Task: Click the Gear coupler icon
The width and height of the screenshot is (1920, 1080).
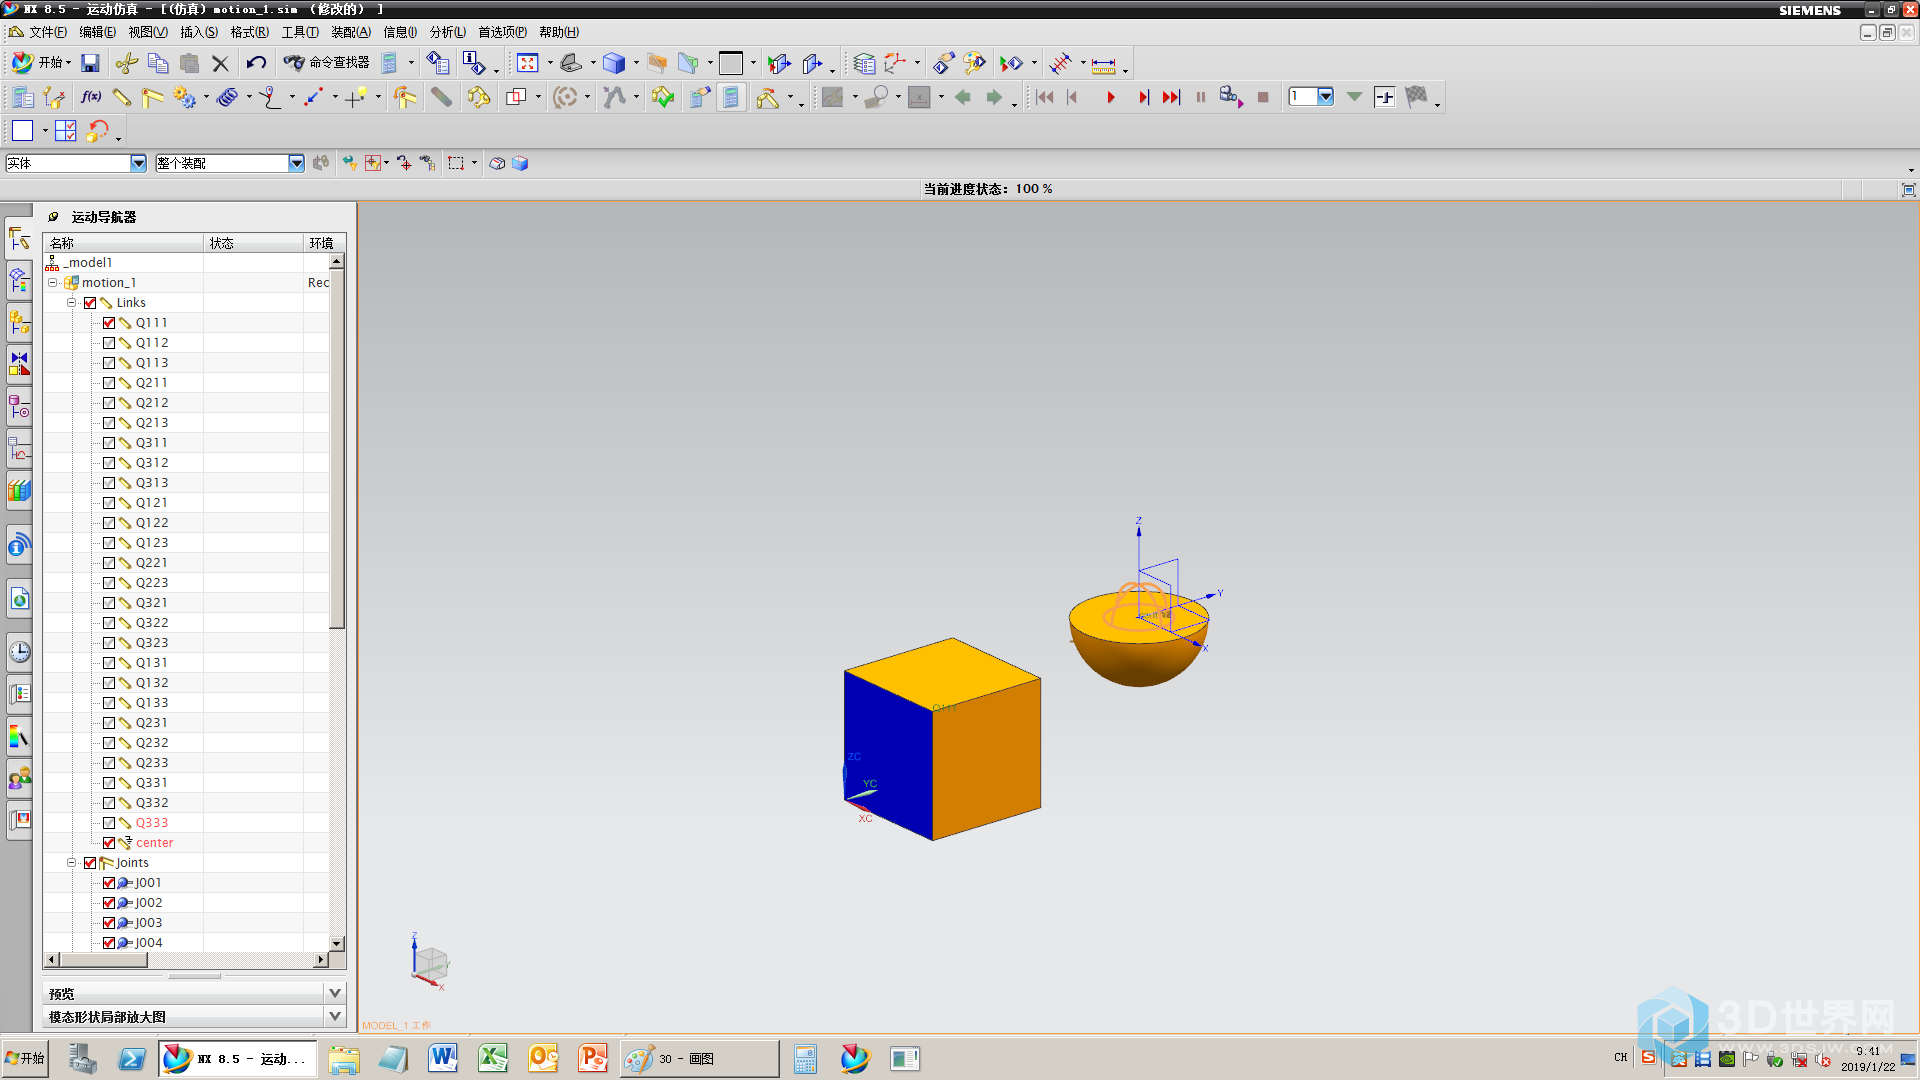Action: pyautogui.click(x=184, y=97)
